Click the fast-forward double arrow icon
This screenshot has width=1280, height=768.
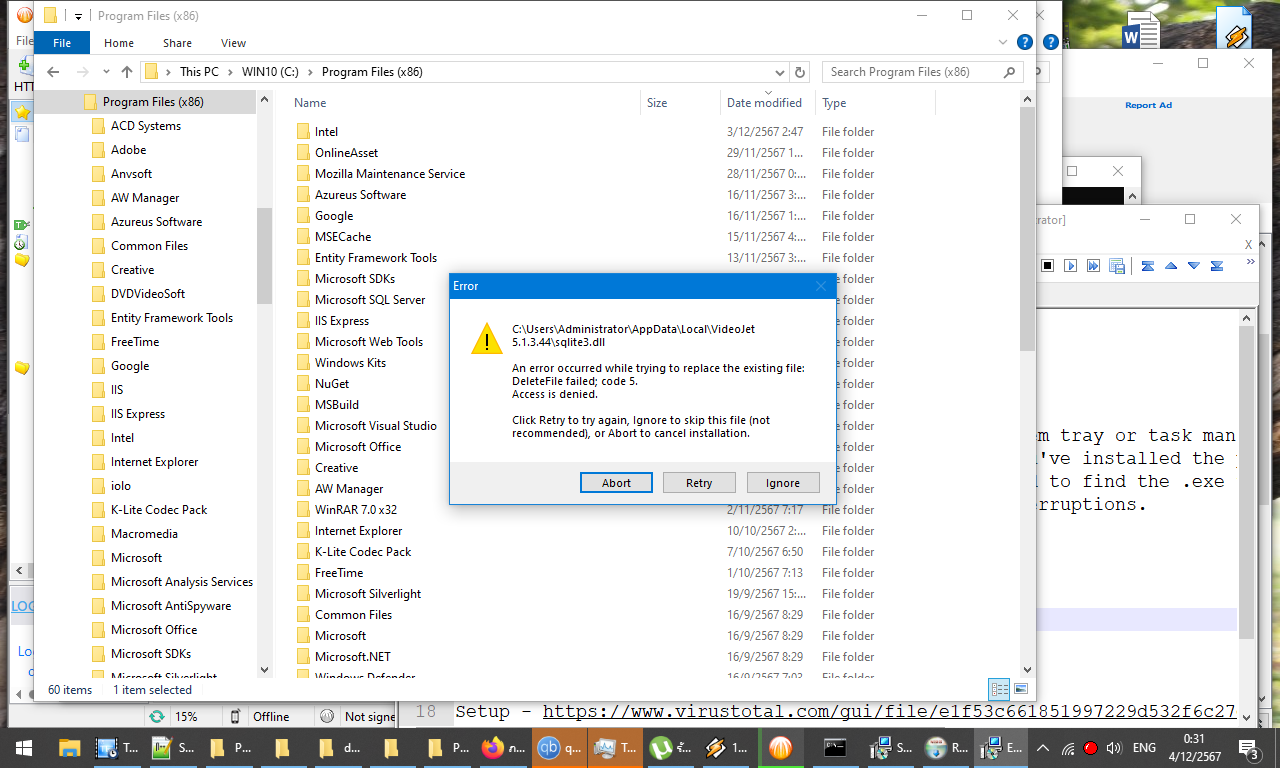pyautogui.click(x=1093, y=266)
